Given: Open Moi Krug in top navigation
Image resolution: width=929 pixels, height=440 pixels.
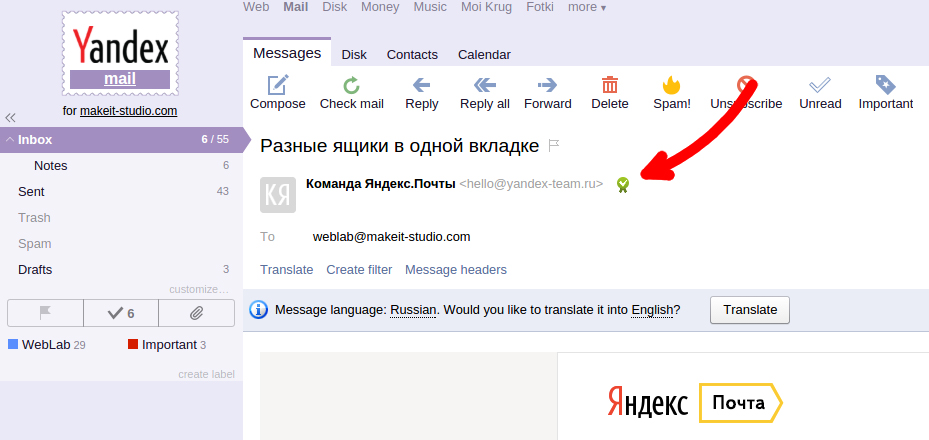Looking at the screenshot, I should point(486,7).
